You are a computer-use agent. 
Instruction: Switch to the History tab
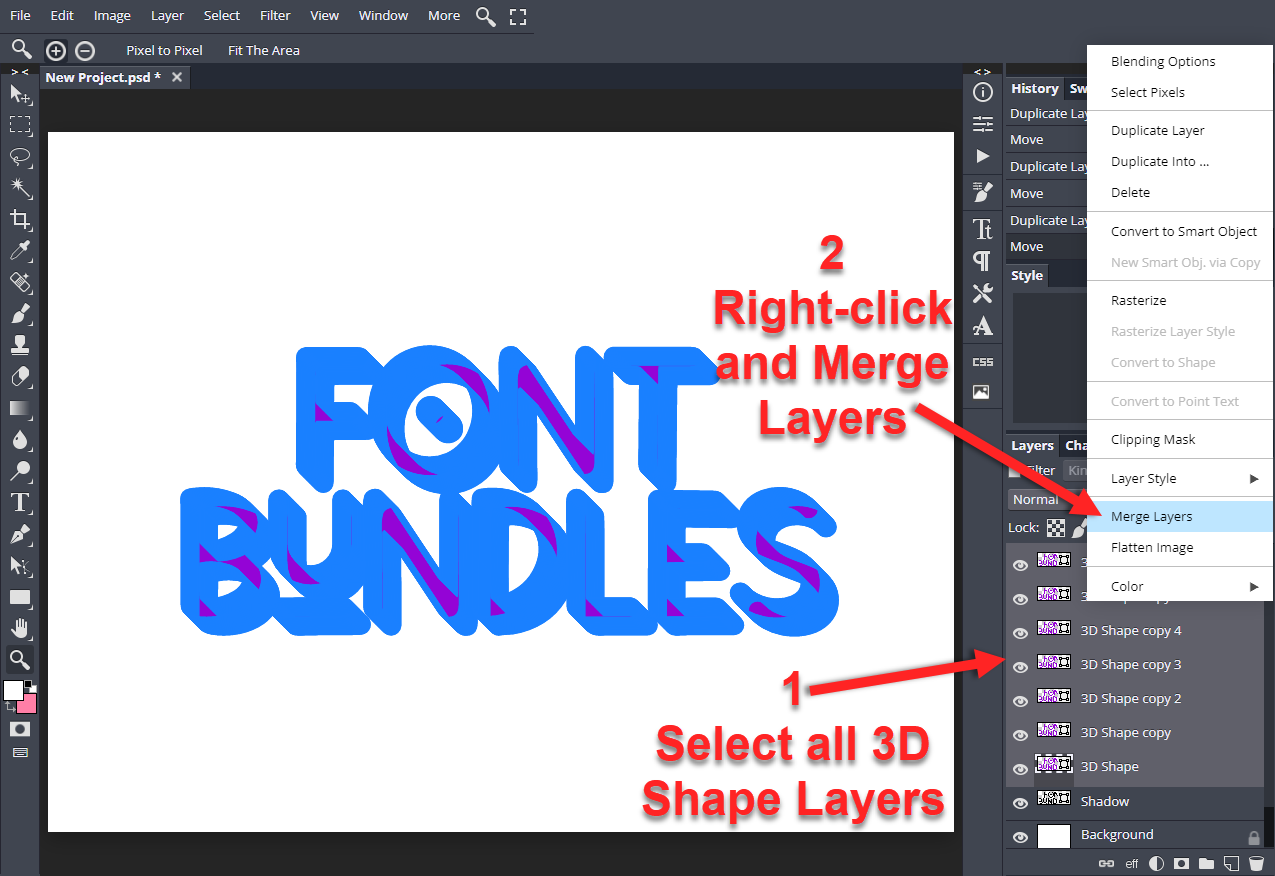[x=1034, y=88]
